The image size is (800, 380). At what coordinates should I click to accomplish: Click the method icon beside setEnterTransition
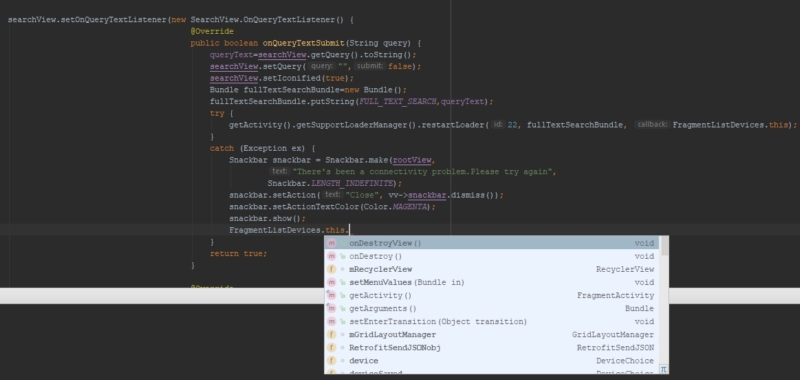pyautogui.click(x=332, y=321)
